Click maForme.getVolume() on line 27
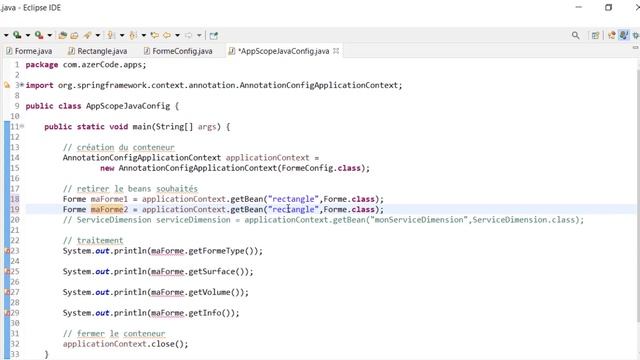This screenshot has width=640, height=360. [197, 292]
